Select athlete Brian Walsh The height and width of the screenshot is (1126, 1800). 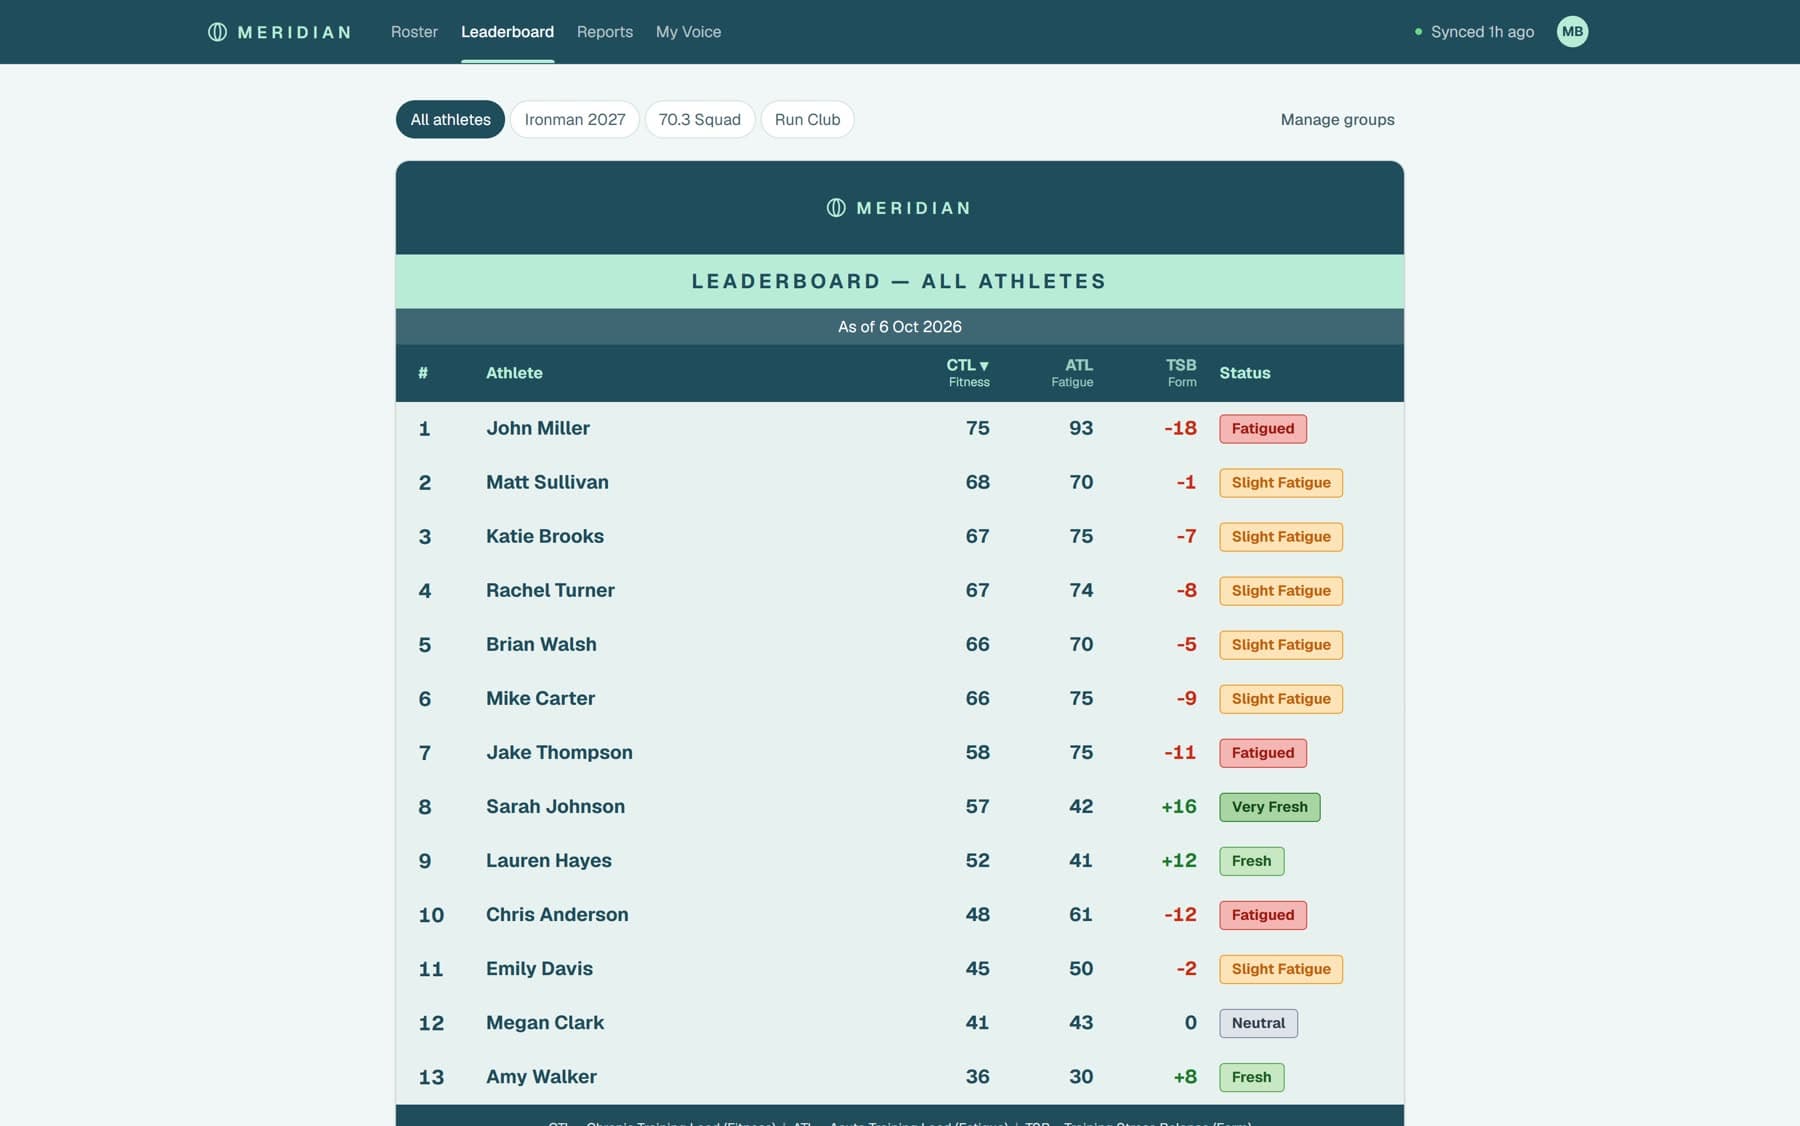pyautogui.click(x=541, y=644)
